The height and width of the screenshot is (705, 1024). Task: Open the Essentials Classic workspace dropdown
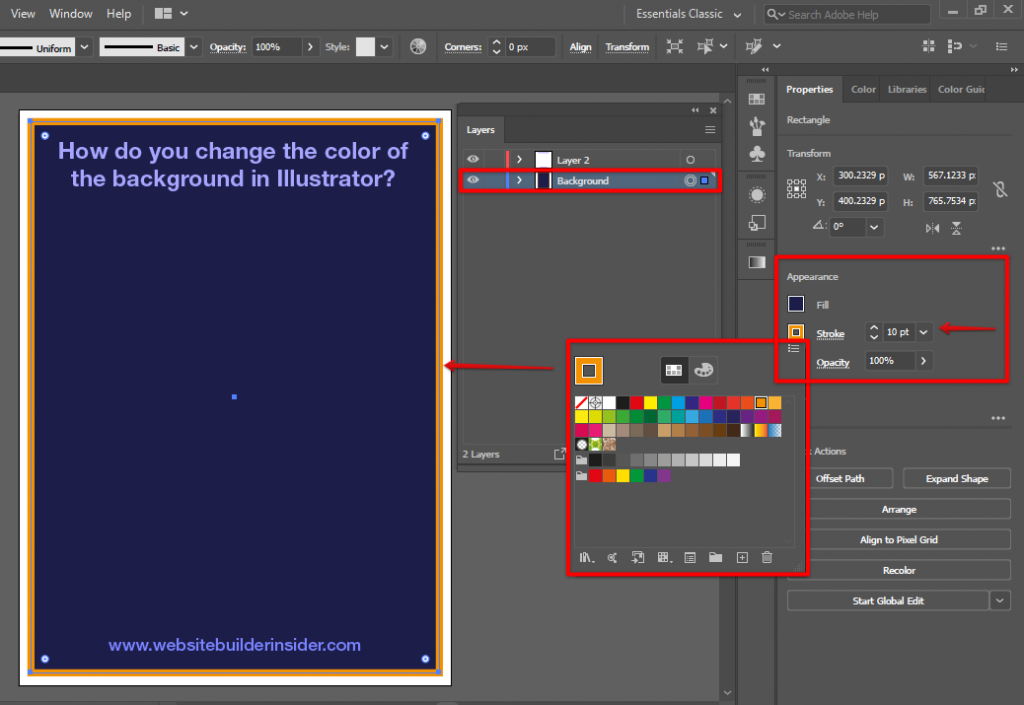pos(737,15)
